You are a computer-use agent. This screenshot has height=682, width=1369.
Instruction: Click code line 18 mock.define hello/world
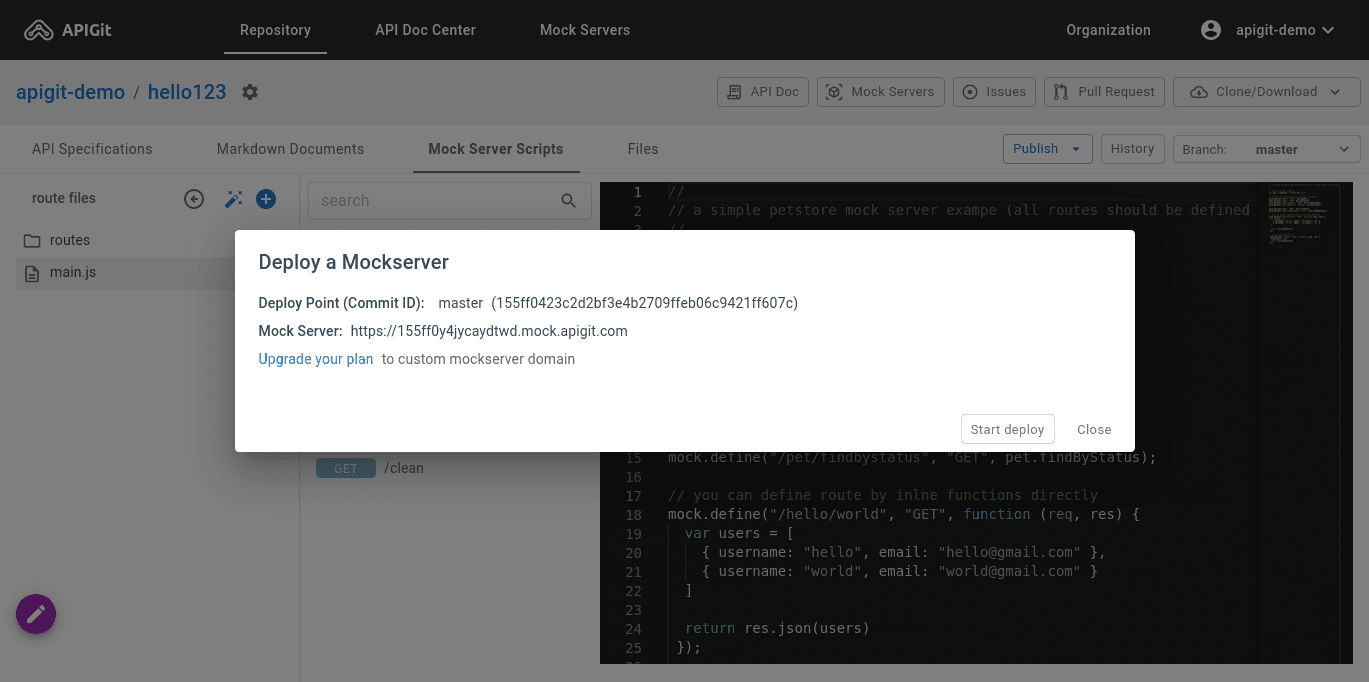point(904,514)
